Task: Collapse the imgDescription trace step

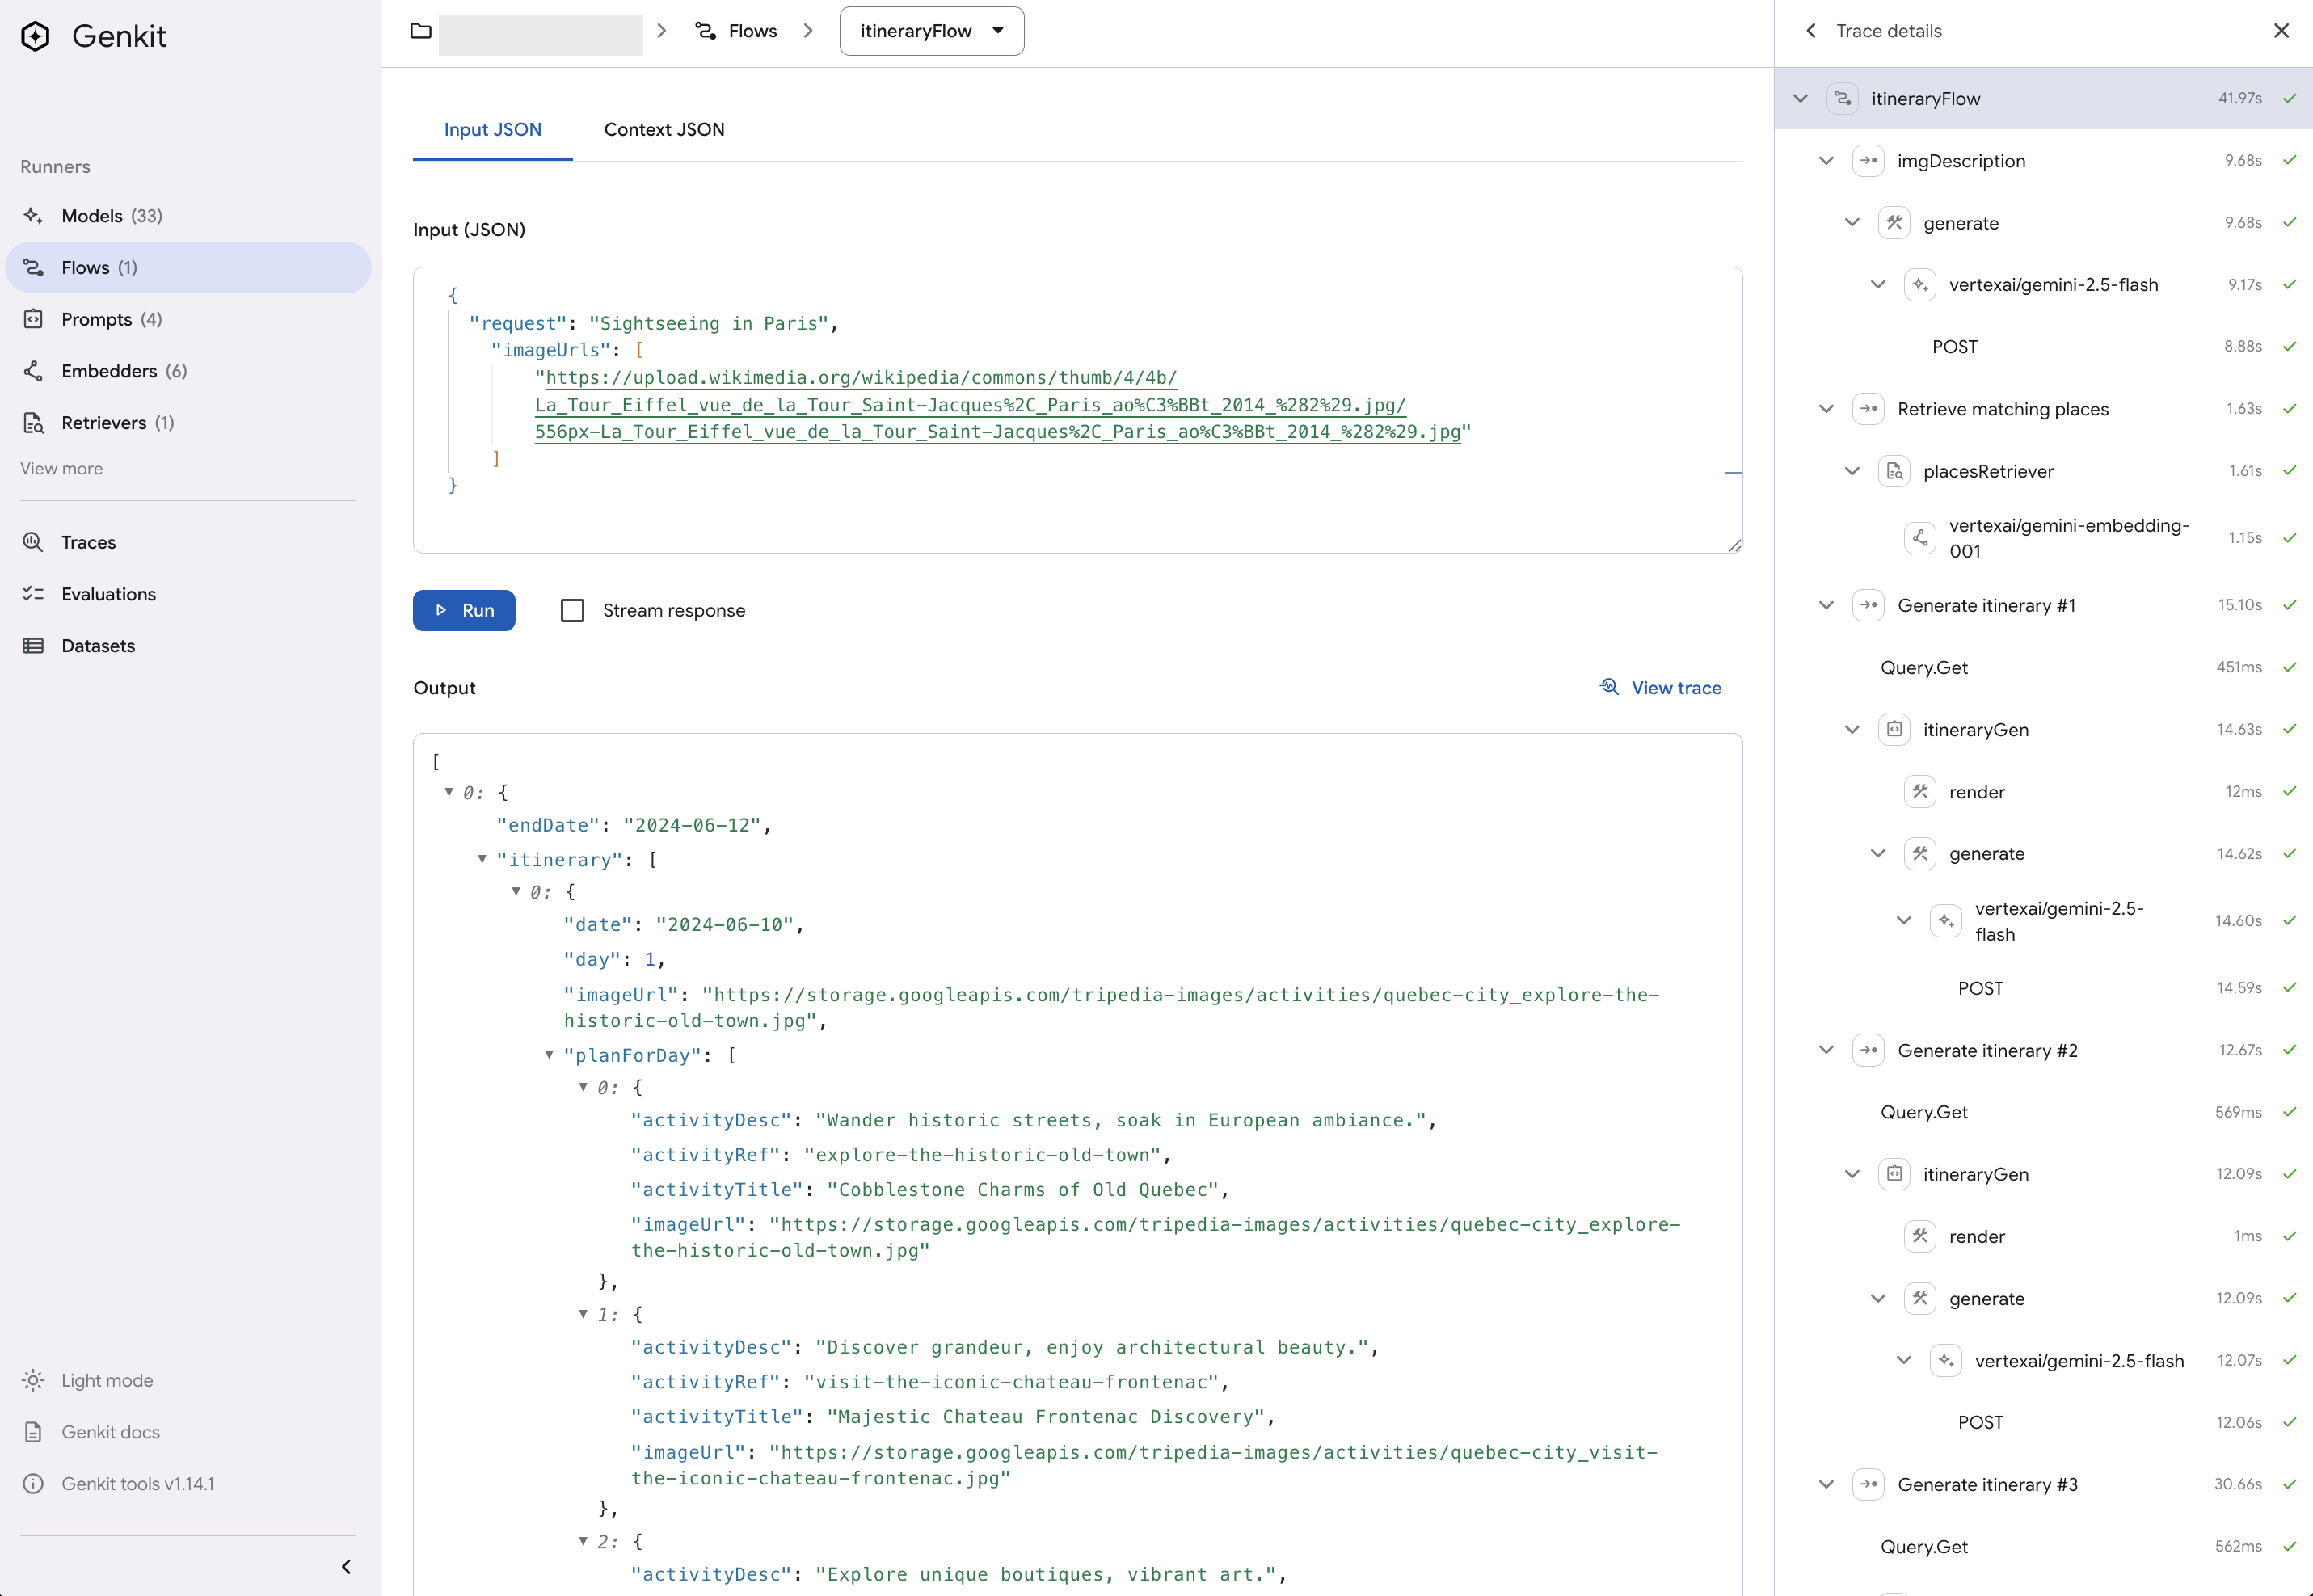Action: point(1826,161)
